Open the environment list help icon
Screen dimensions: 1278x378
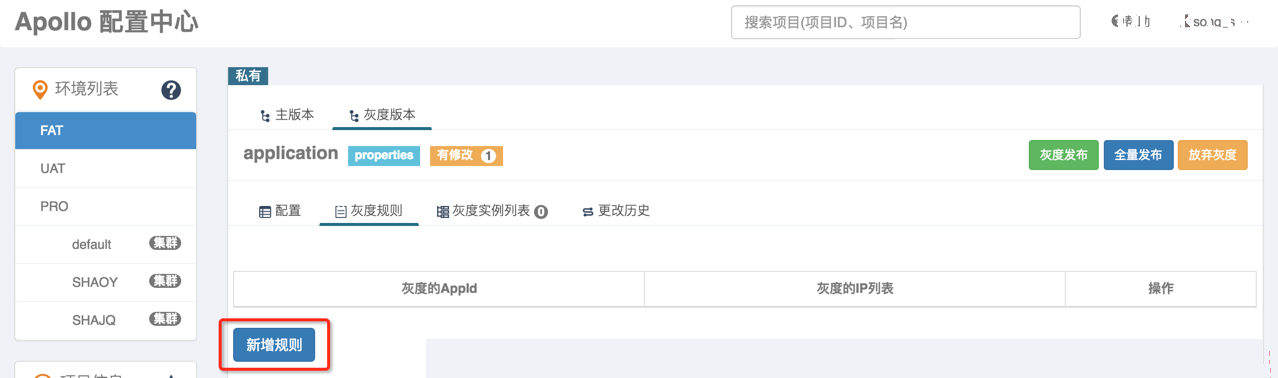171,90
